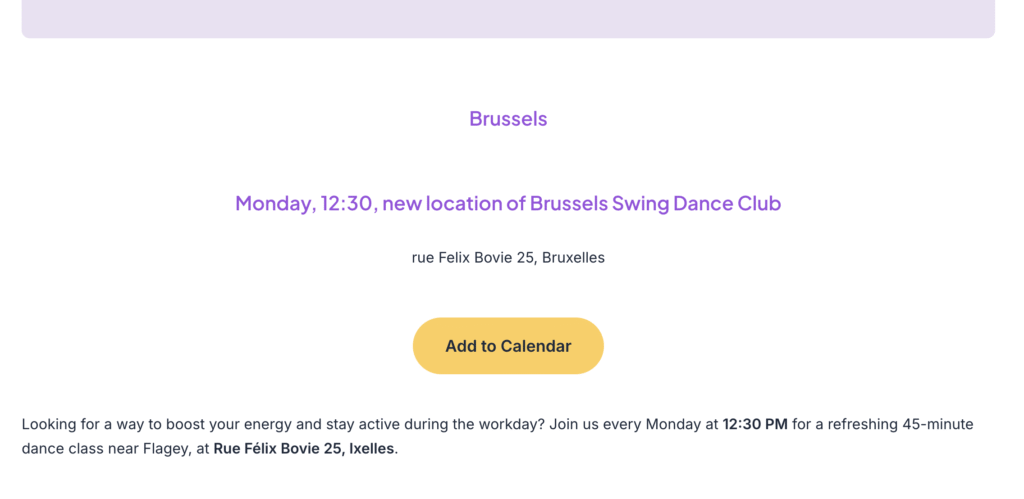1024x499 pixels.
Task: Click the word Bruxelles in the address
Action: pos(573,257)
